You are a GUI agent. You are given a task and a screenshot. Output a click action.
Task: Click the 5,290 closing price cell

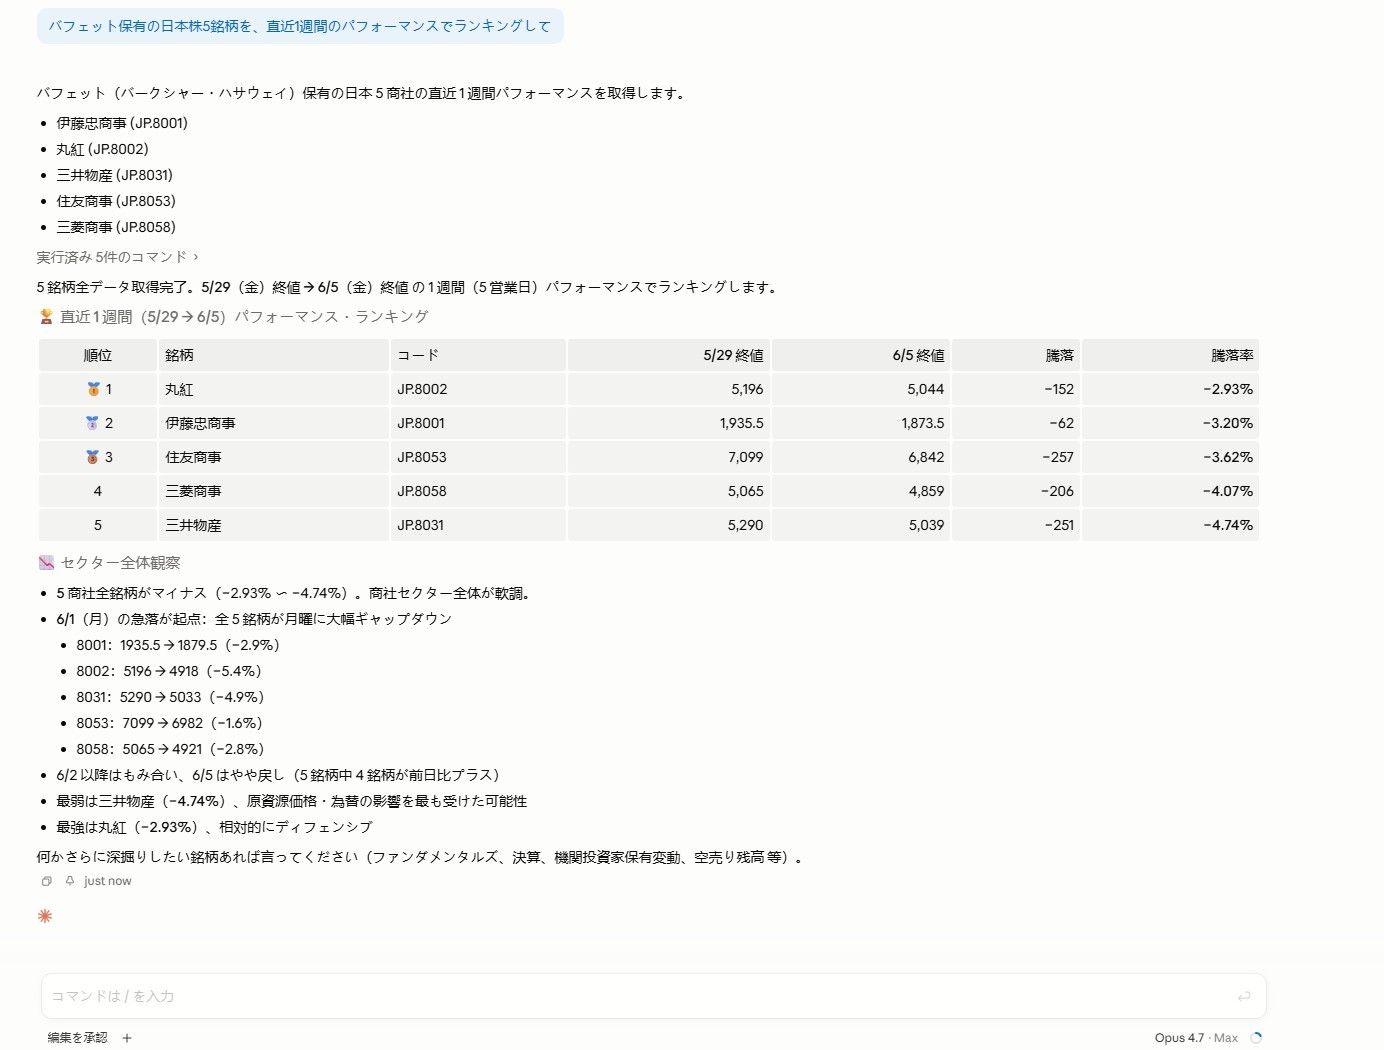669,525
